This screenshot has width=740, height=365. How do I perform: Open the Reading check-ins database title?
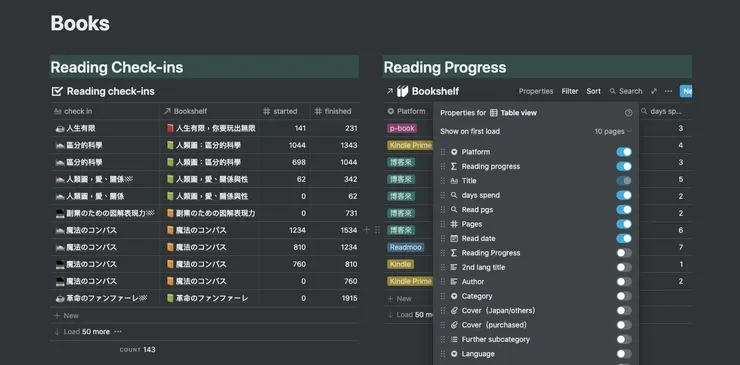(110, 91)
